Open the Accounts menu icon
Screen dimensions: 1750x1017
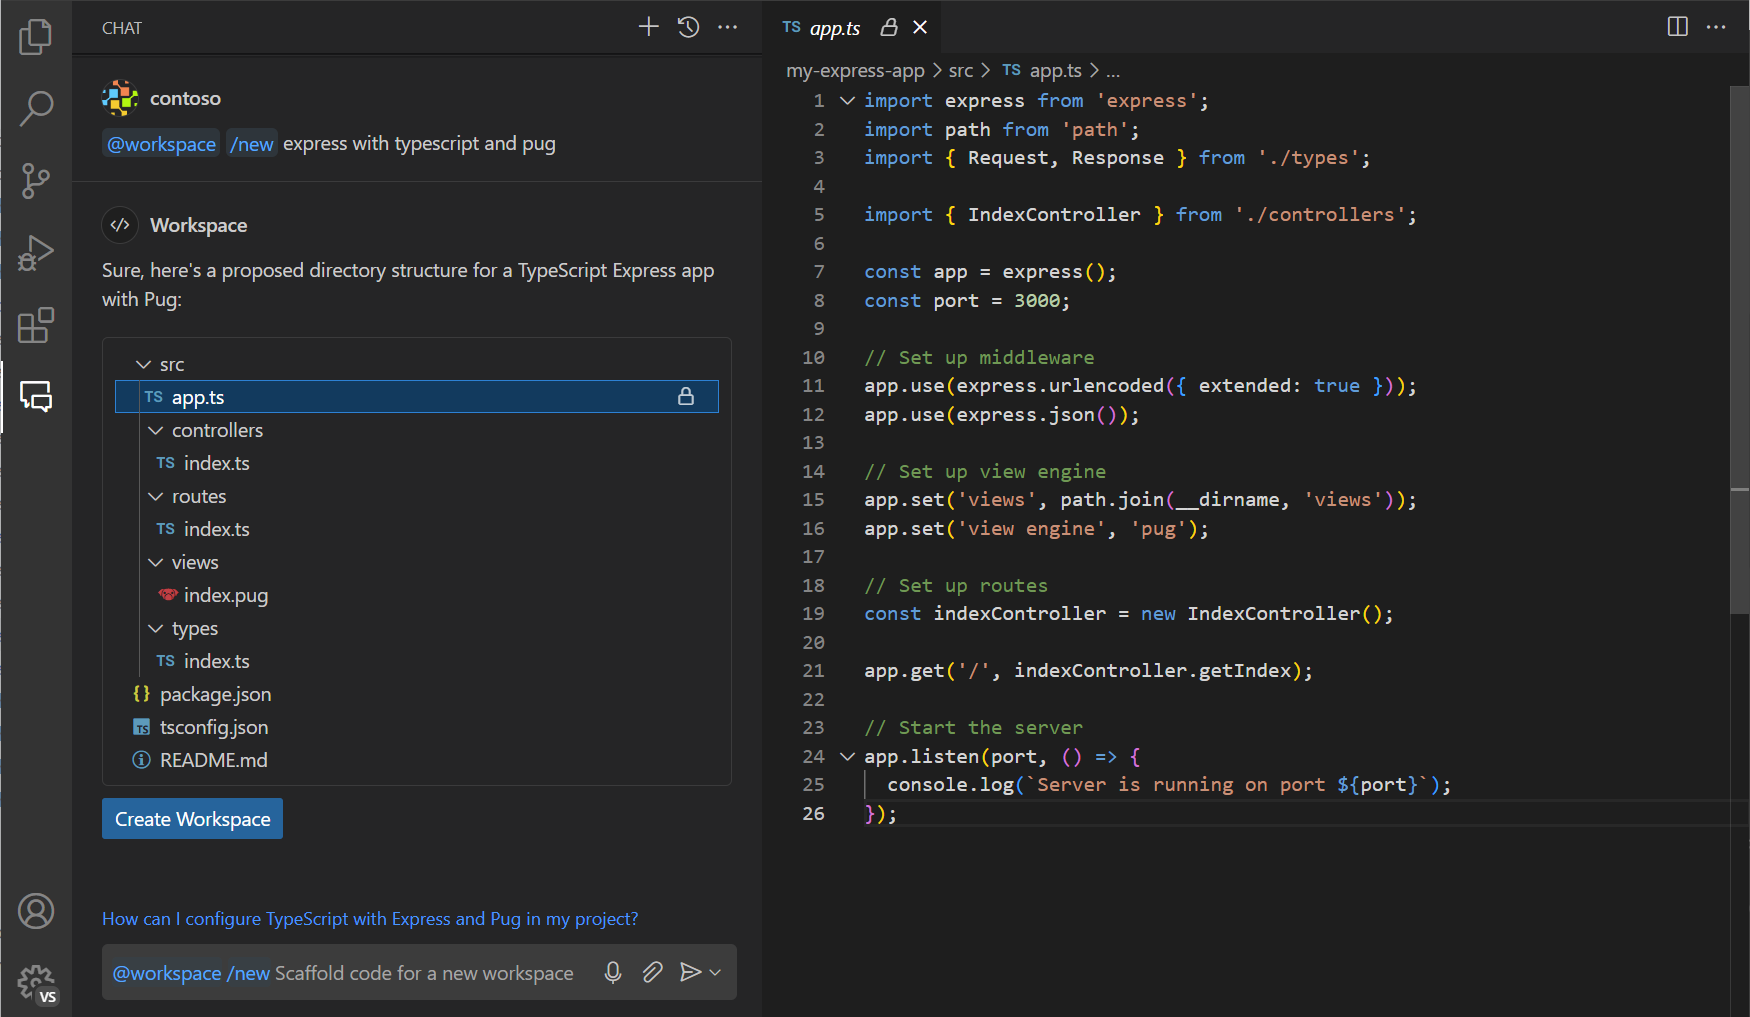pyautogui.click(x=36, y=911)
